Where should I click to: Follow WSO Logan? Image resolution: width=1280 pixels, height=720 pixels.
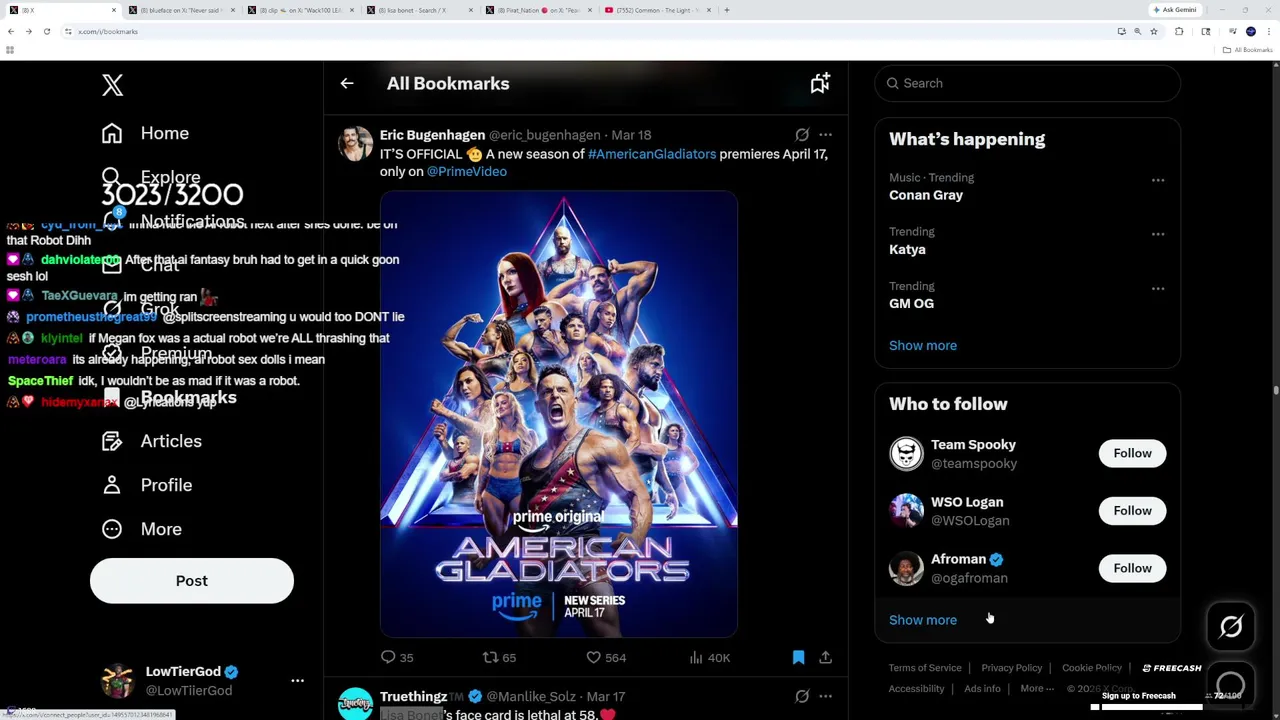(1132, 511)
